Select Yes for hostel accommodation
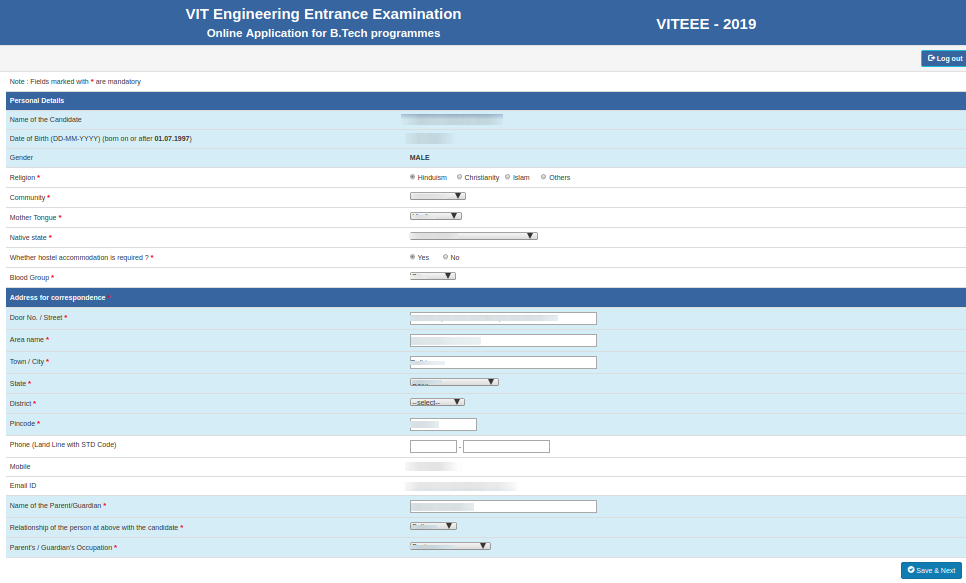 tap(412, 257)
